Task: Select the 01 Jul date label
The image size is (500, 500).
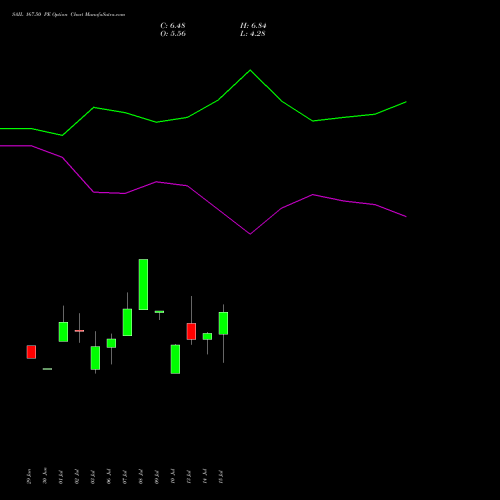Action: (61, 477)
